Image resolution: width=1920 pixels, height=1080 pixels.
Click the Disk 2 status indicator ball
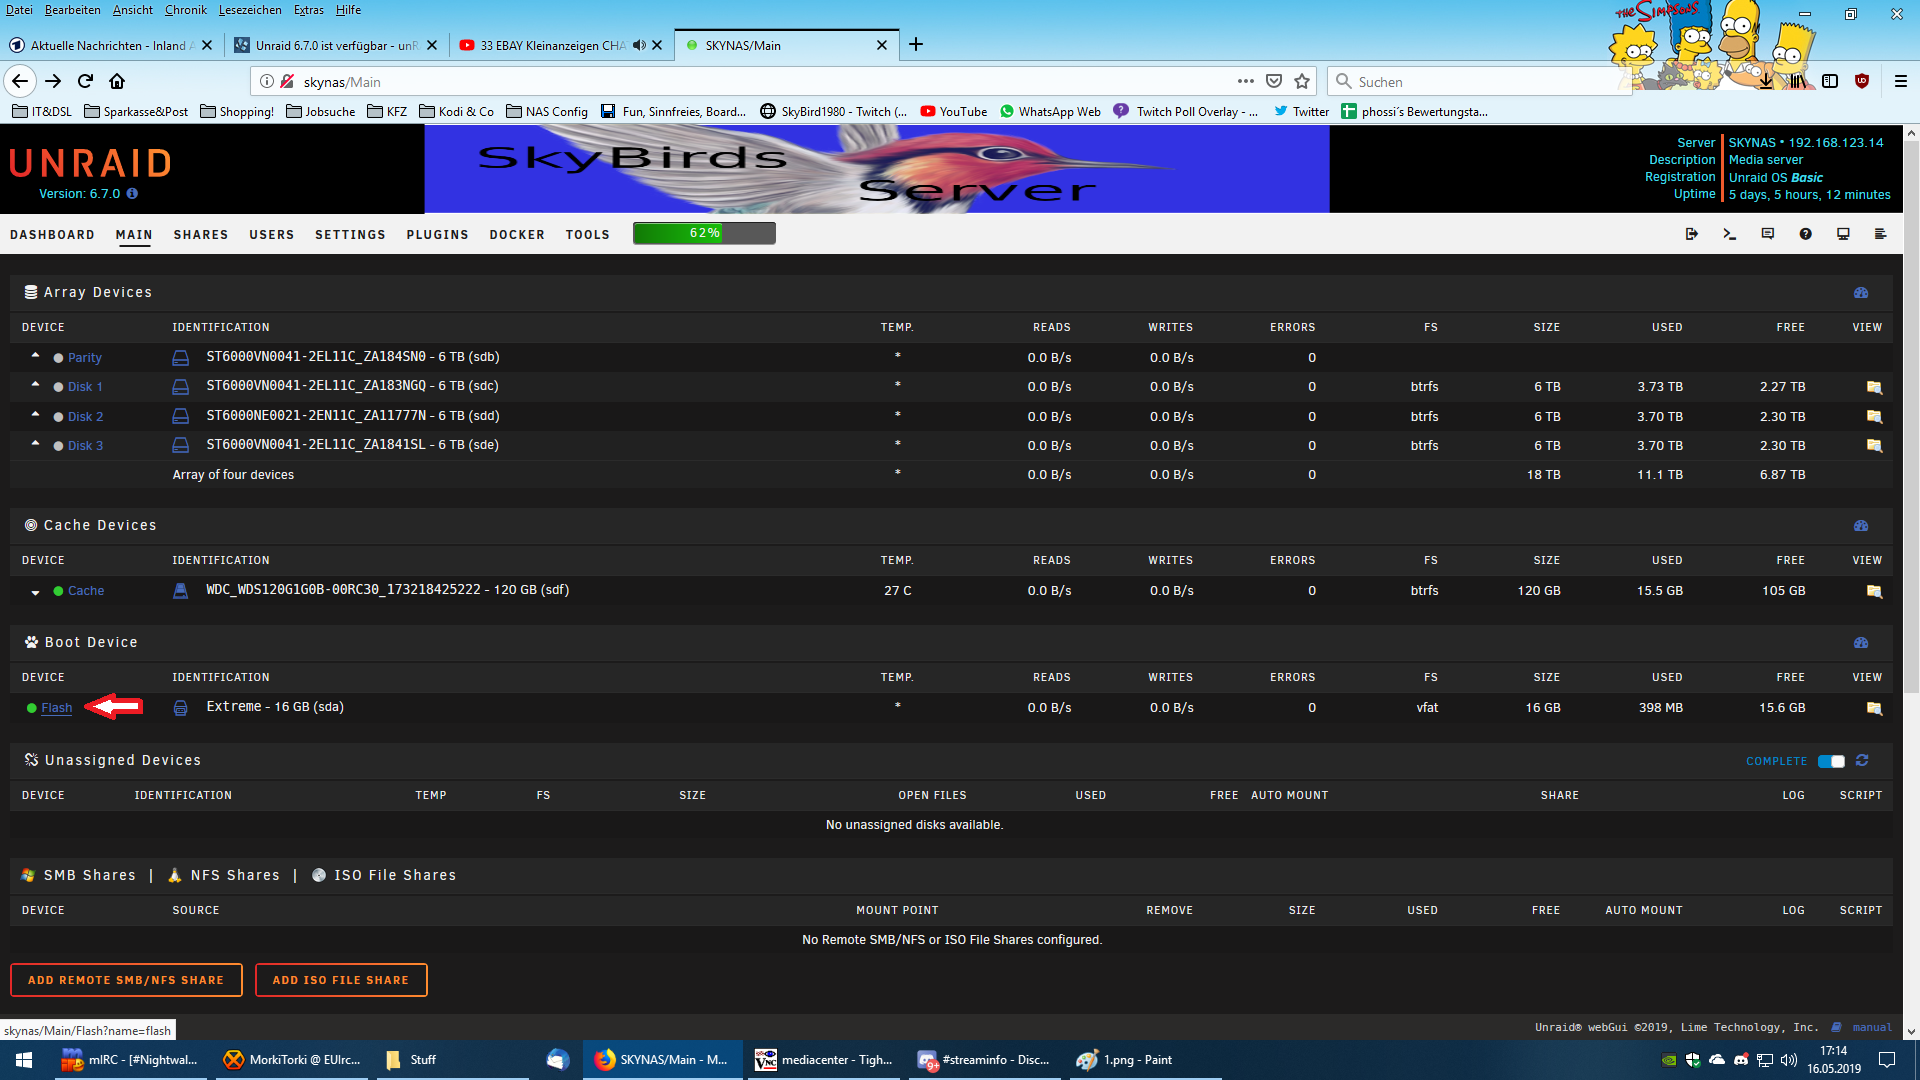(58, 417)
